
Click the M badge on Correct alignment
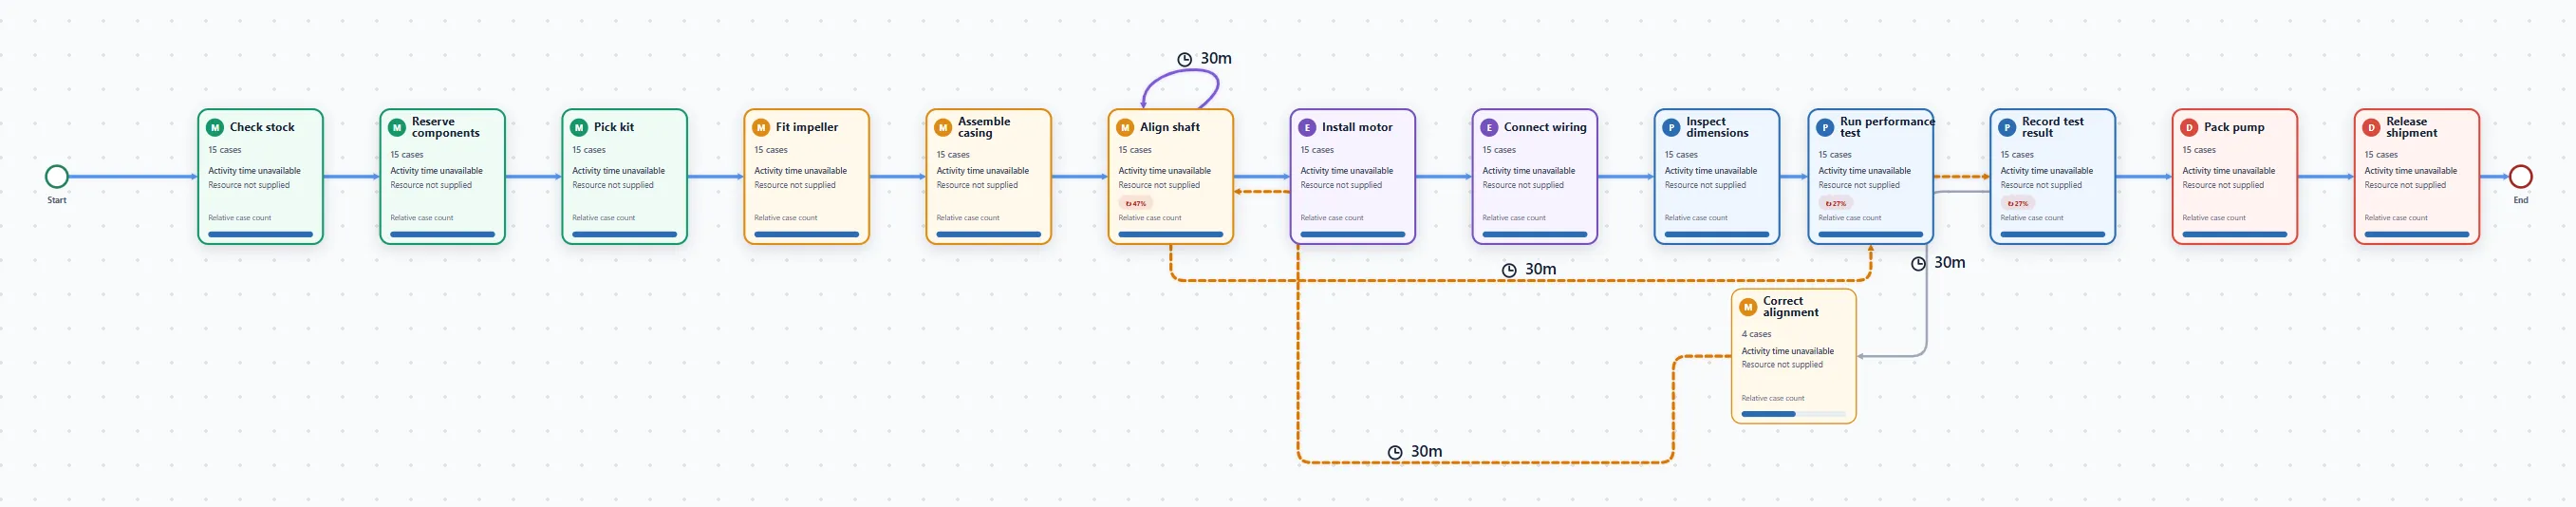[1748, 307]
